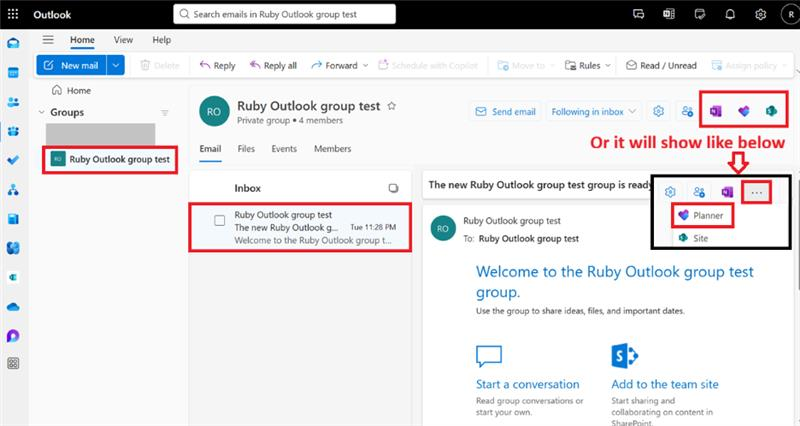Open More apps grid in sidebar
Viewport: 800px width, 426px height.
pyautogui.click(x=13, y=363)
